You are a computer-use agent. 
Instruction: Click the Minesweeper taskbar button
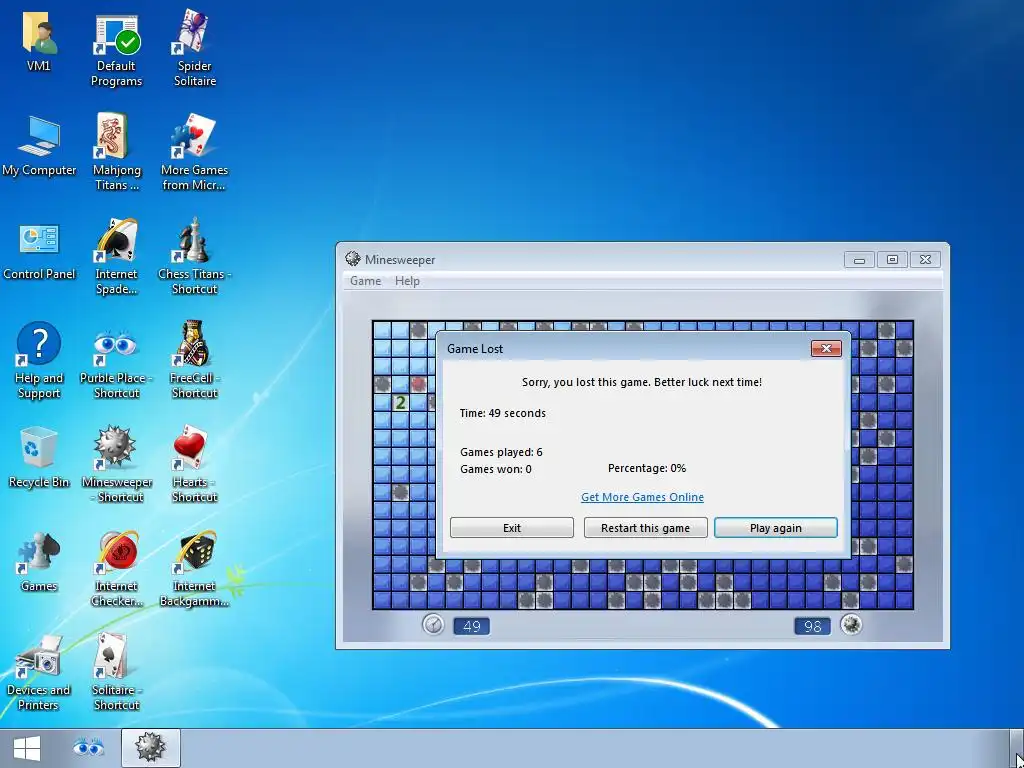pos(151,748)
